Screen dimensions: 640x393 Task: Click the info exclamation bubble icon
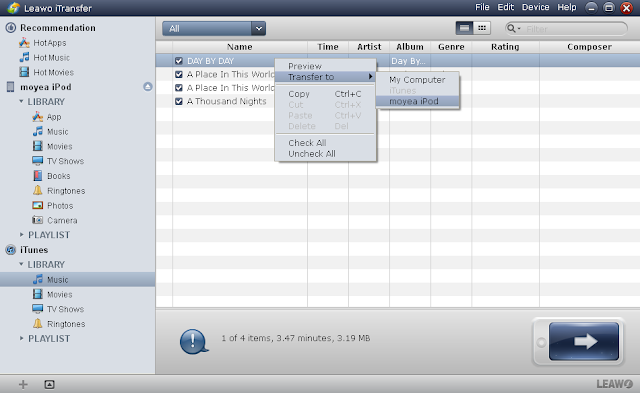(x=194, y=342)
